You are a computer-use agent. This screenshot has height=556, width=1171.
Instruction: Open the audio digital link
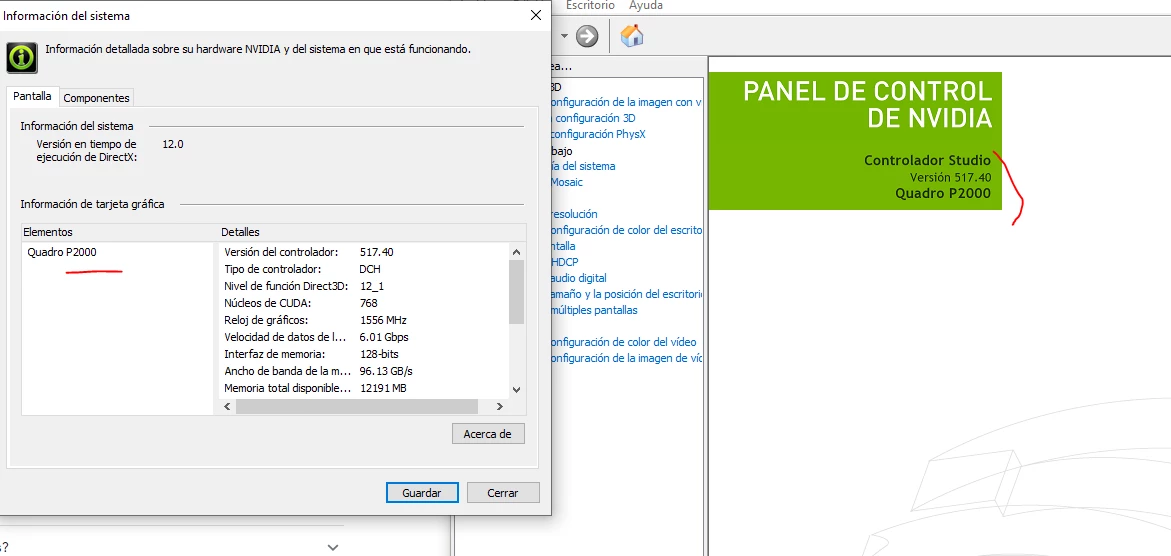pyautogui.click(x=579, y=278)
